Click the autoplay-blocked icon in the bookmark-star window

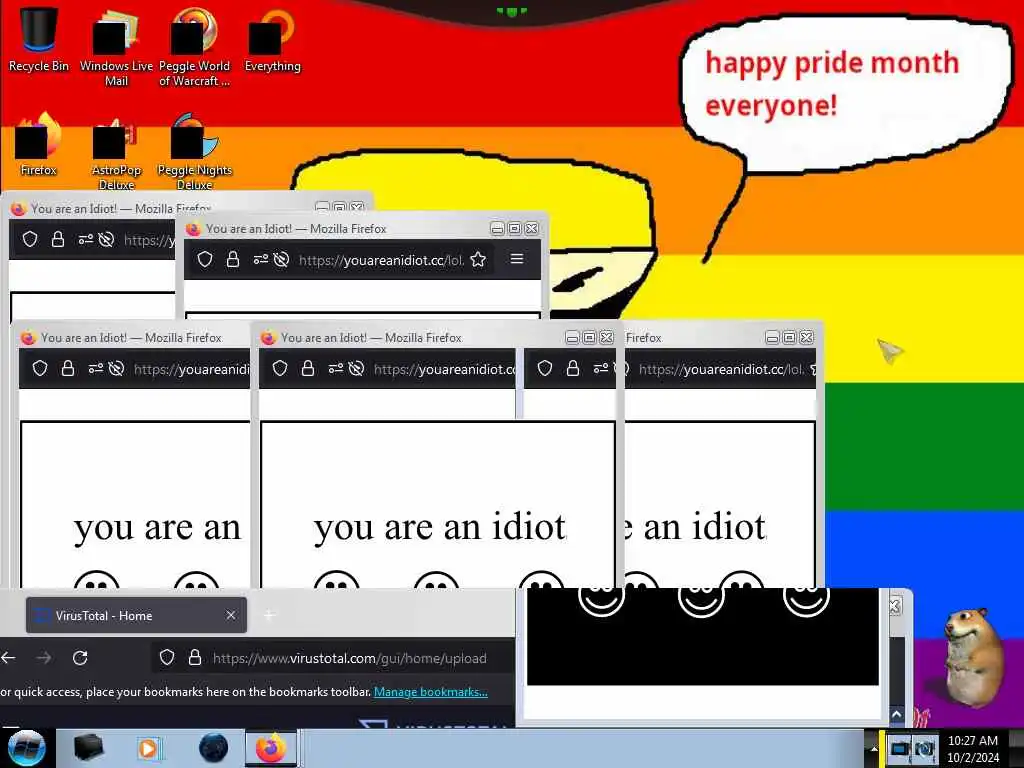281,260
